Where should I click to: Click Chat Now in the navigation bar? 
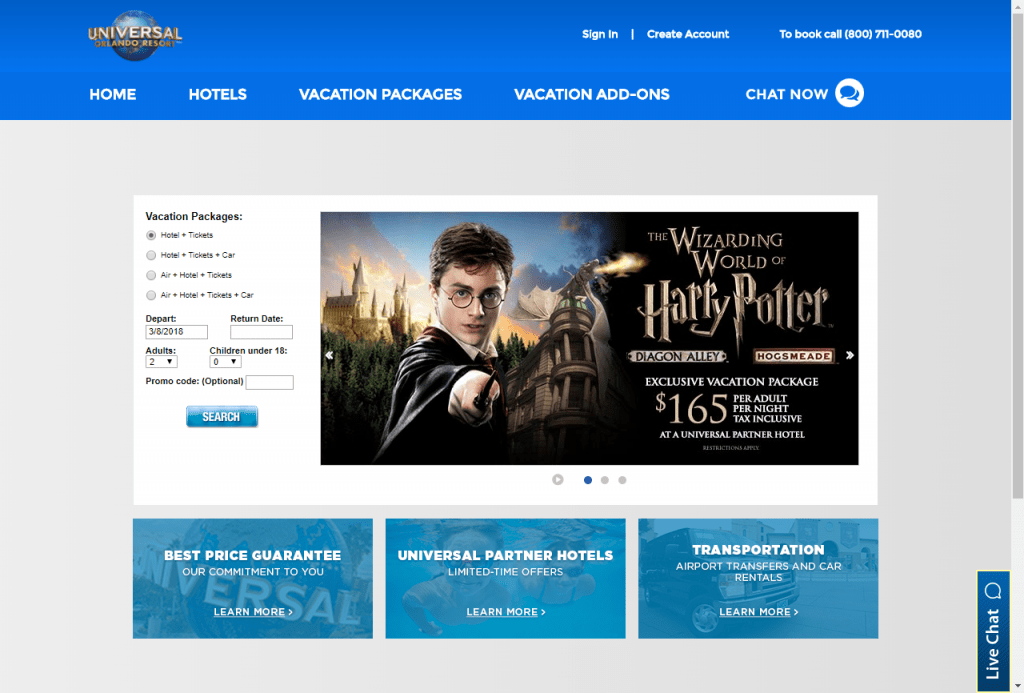point(786,95)
